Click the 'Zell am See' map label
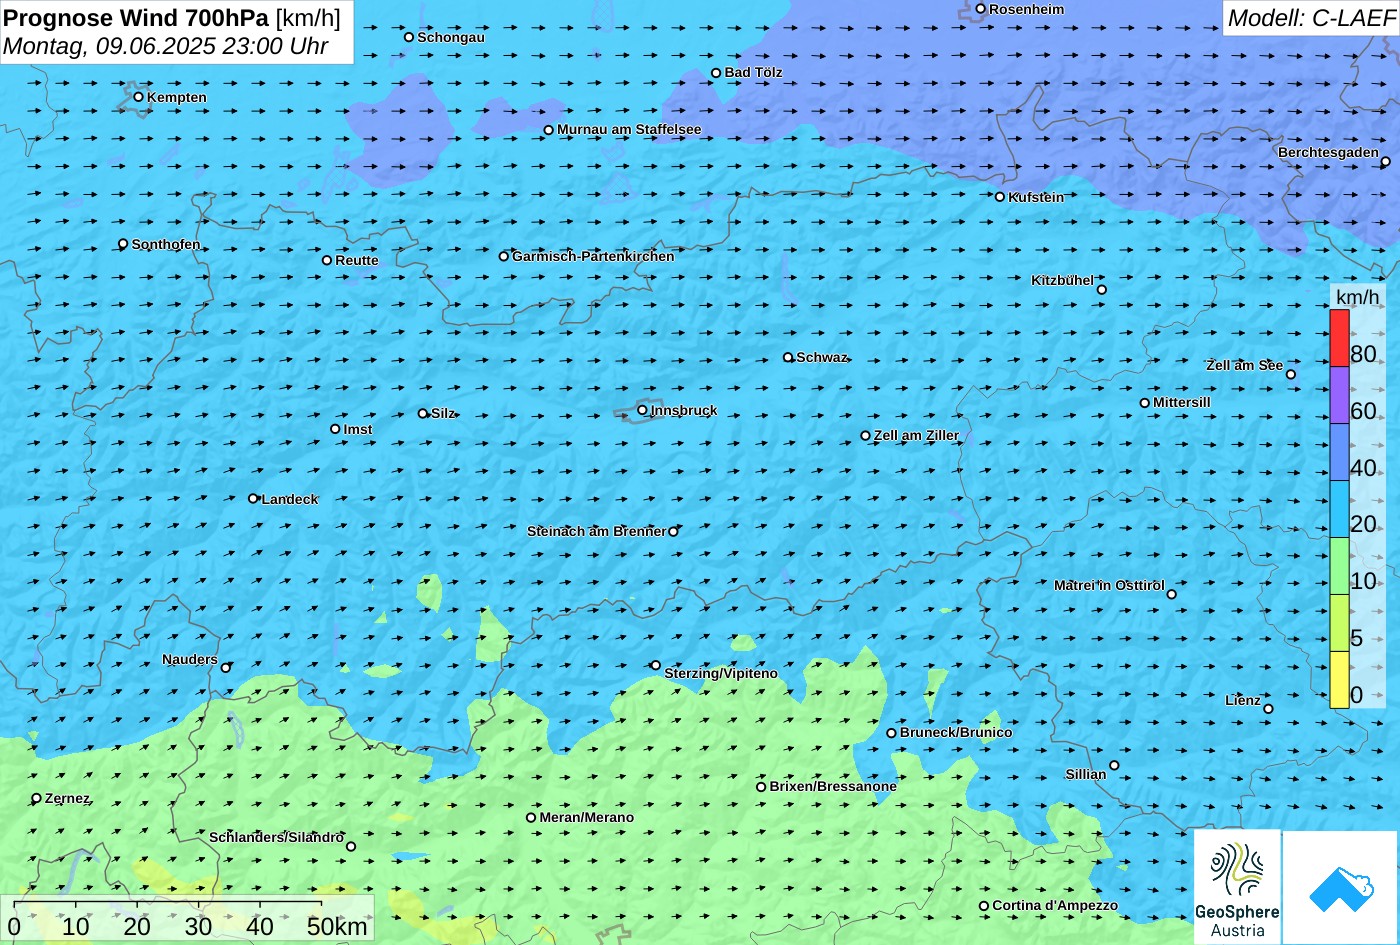1400x945 pixels. tap(1244, 365)
